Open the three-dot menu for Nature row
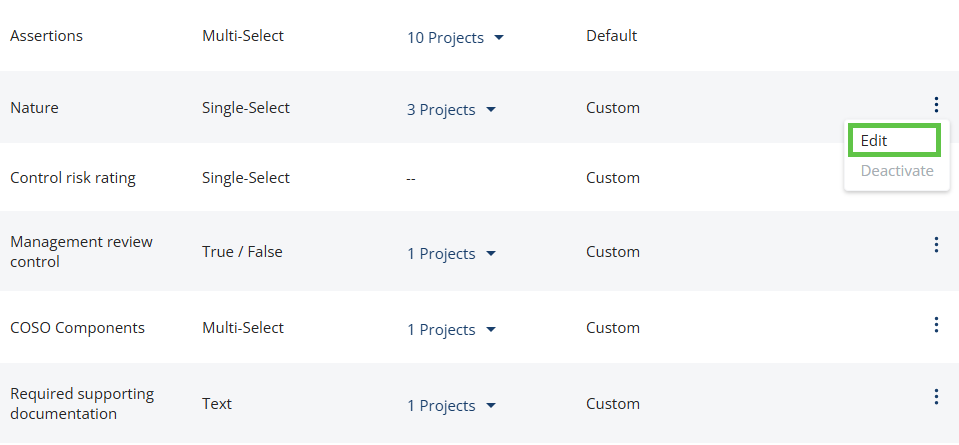This screenshot has width=959, height=445. [x=936, y=105]
